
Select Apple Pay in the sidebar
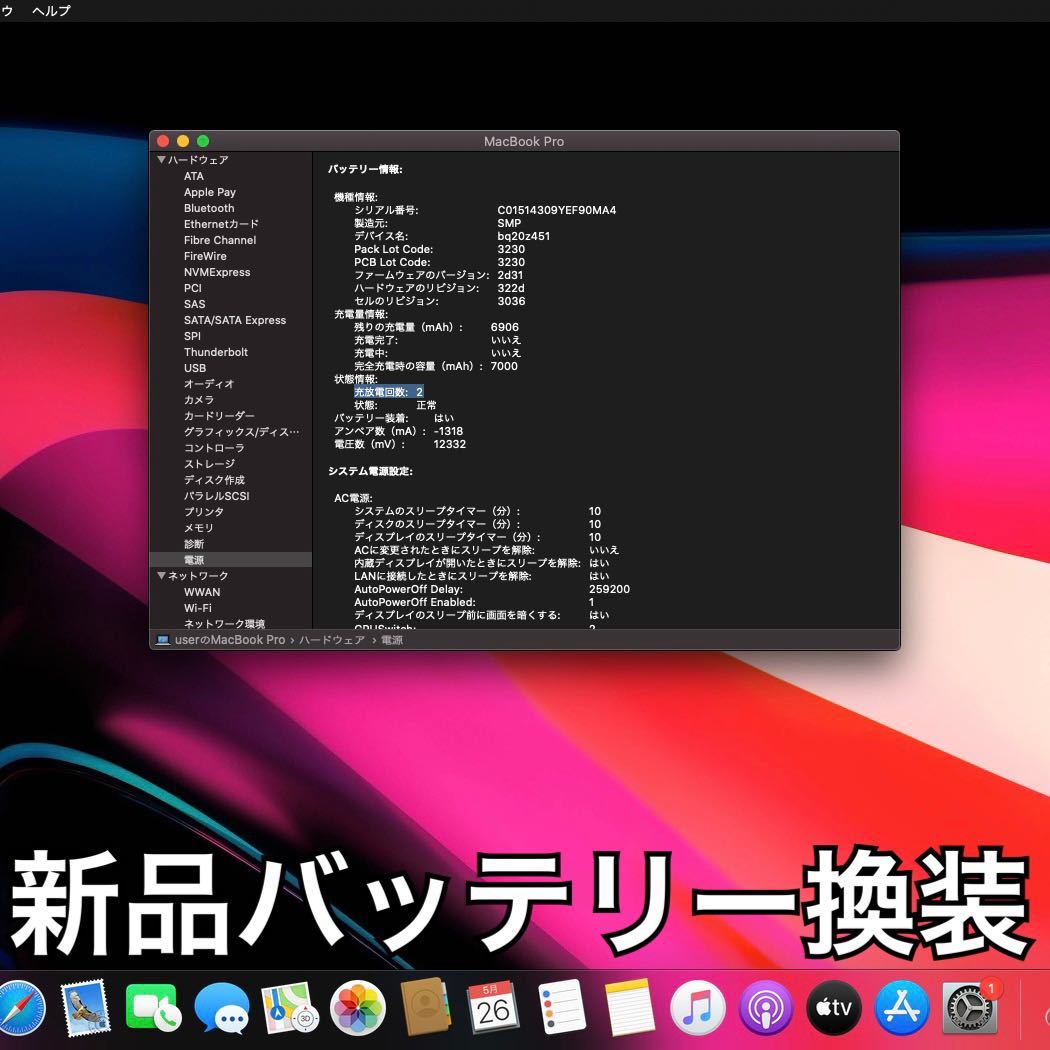210,192
